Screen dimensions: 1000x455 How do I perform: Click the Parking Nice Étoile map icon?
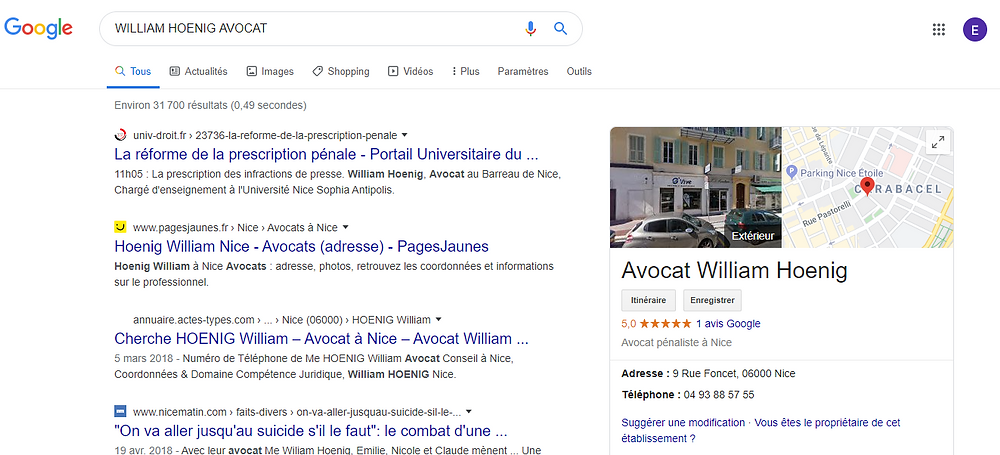pos(791,171)
